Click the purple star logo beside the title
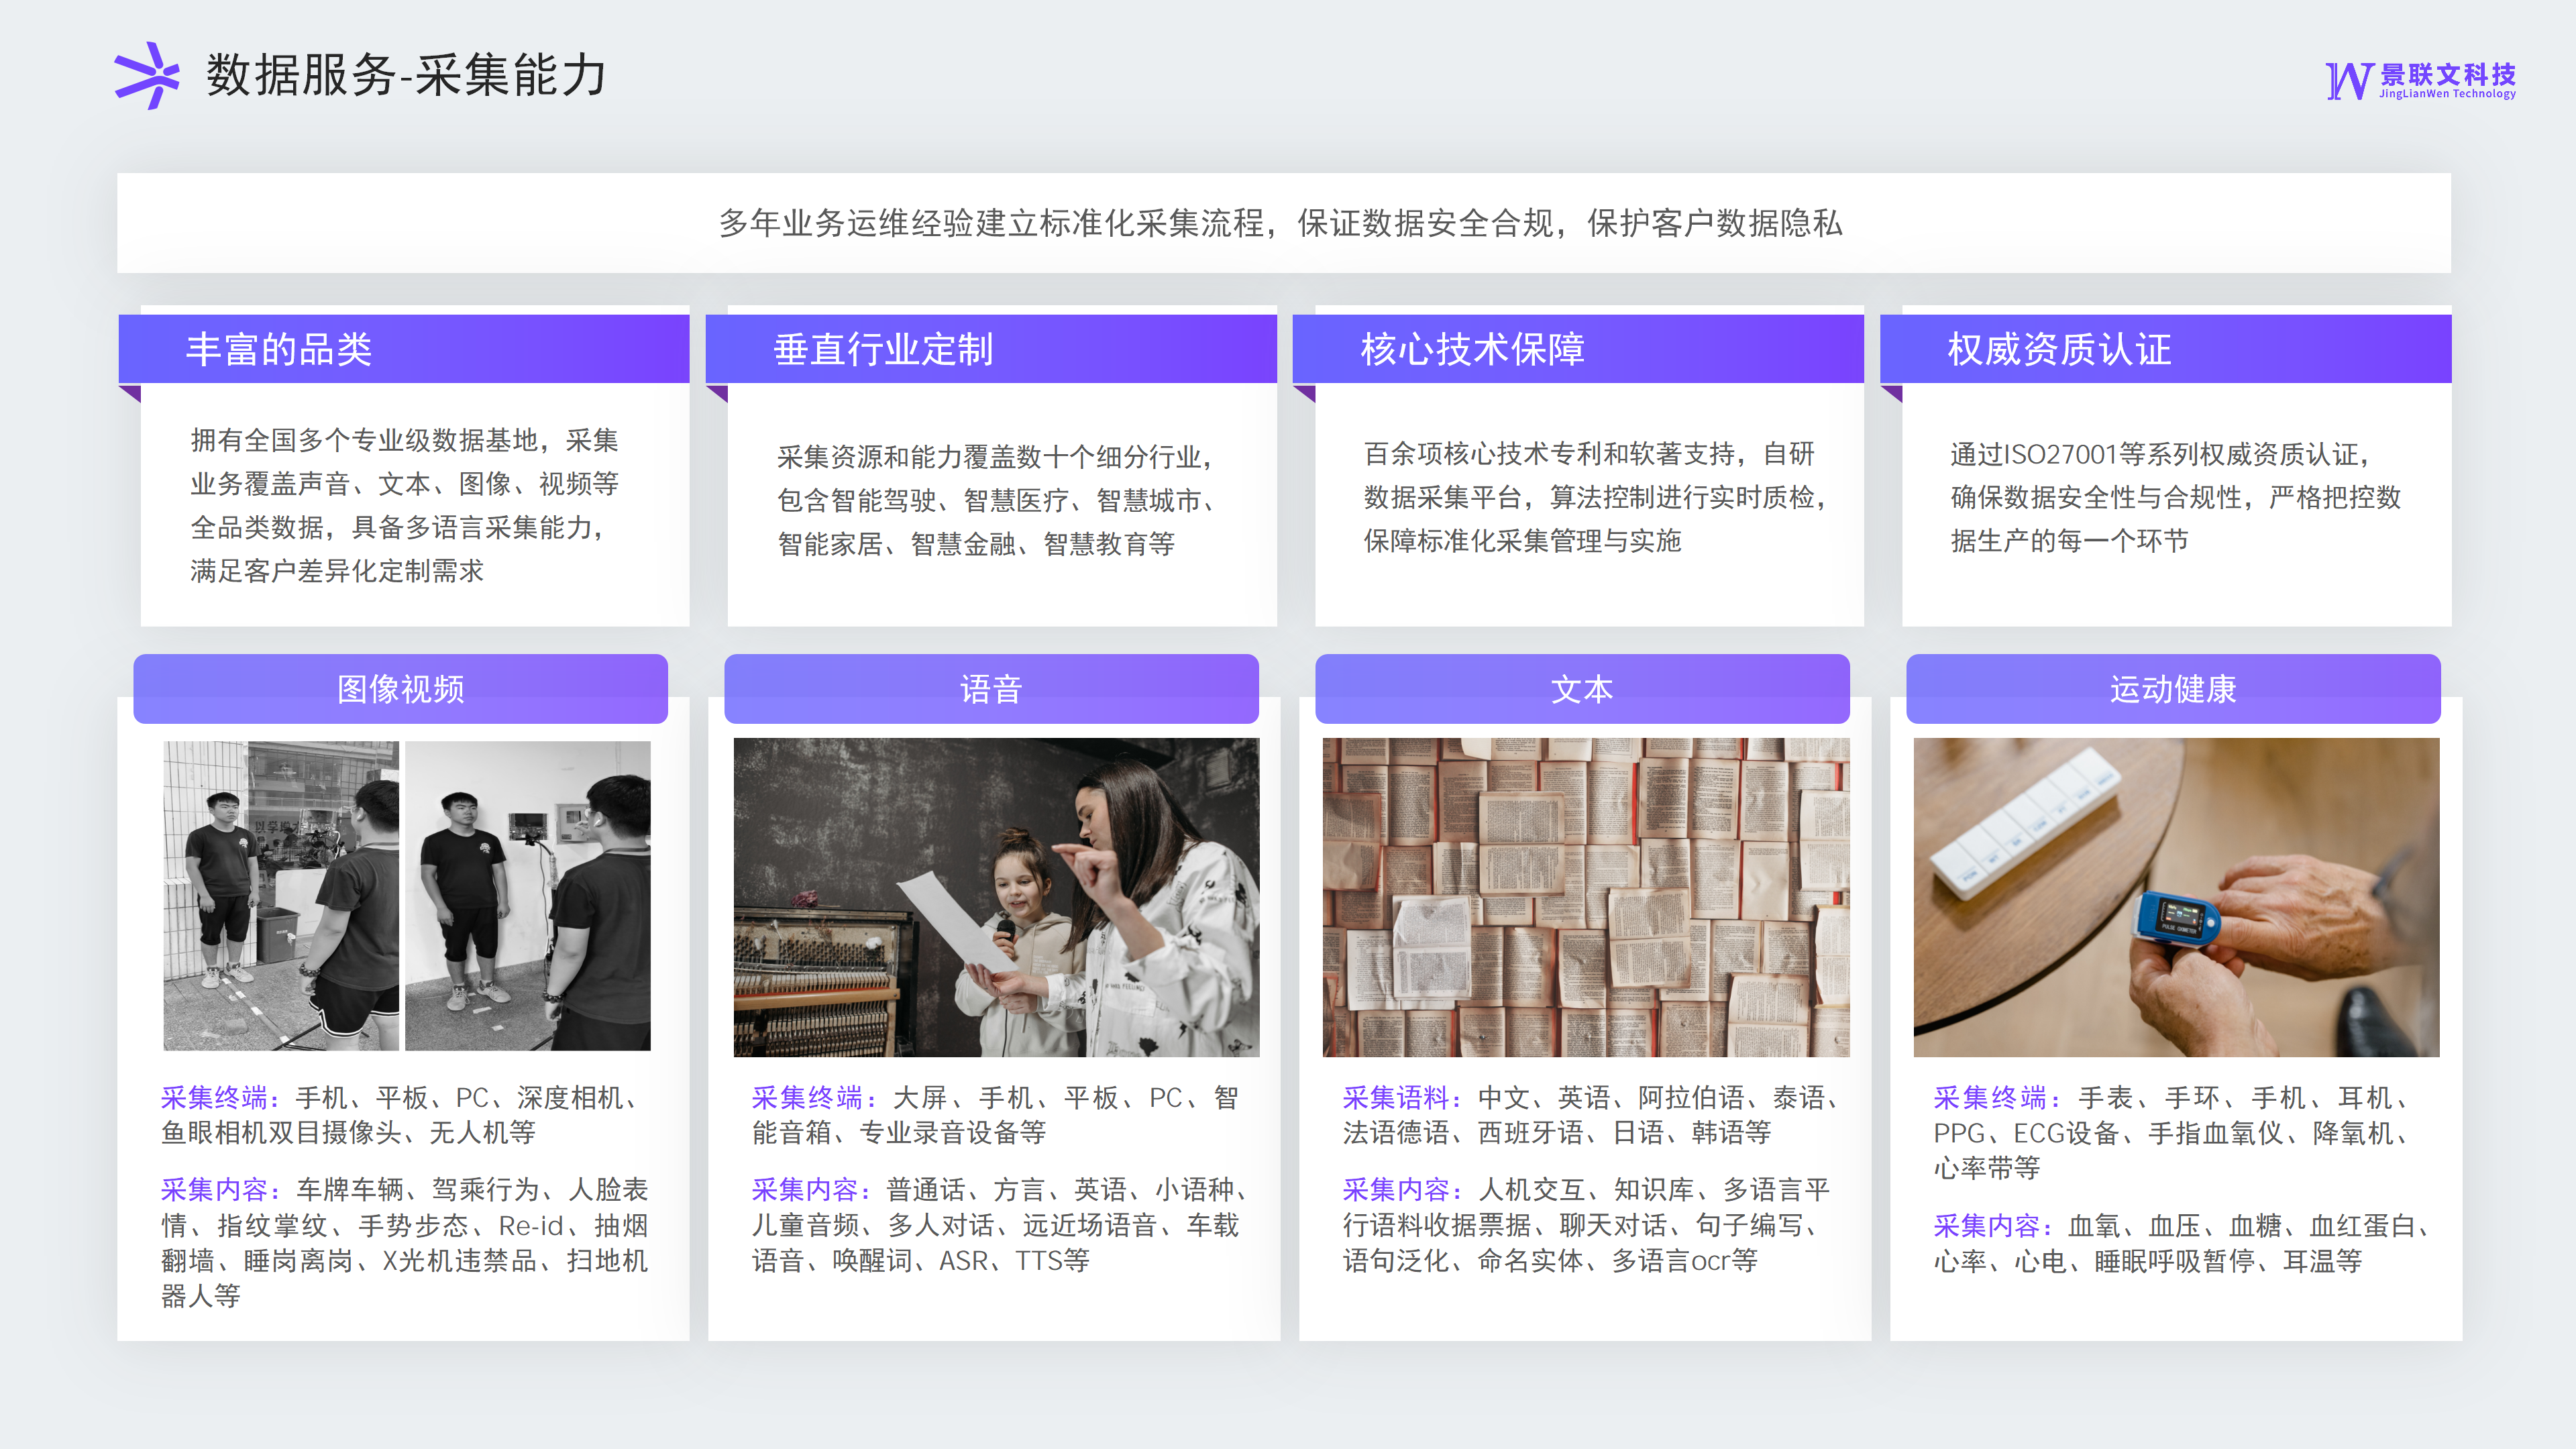The width and height of the screenshot is (2576, 1449). tap(147, 75)
